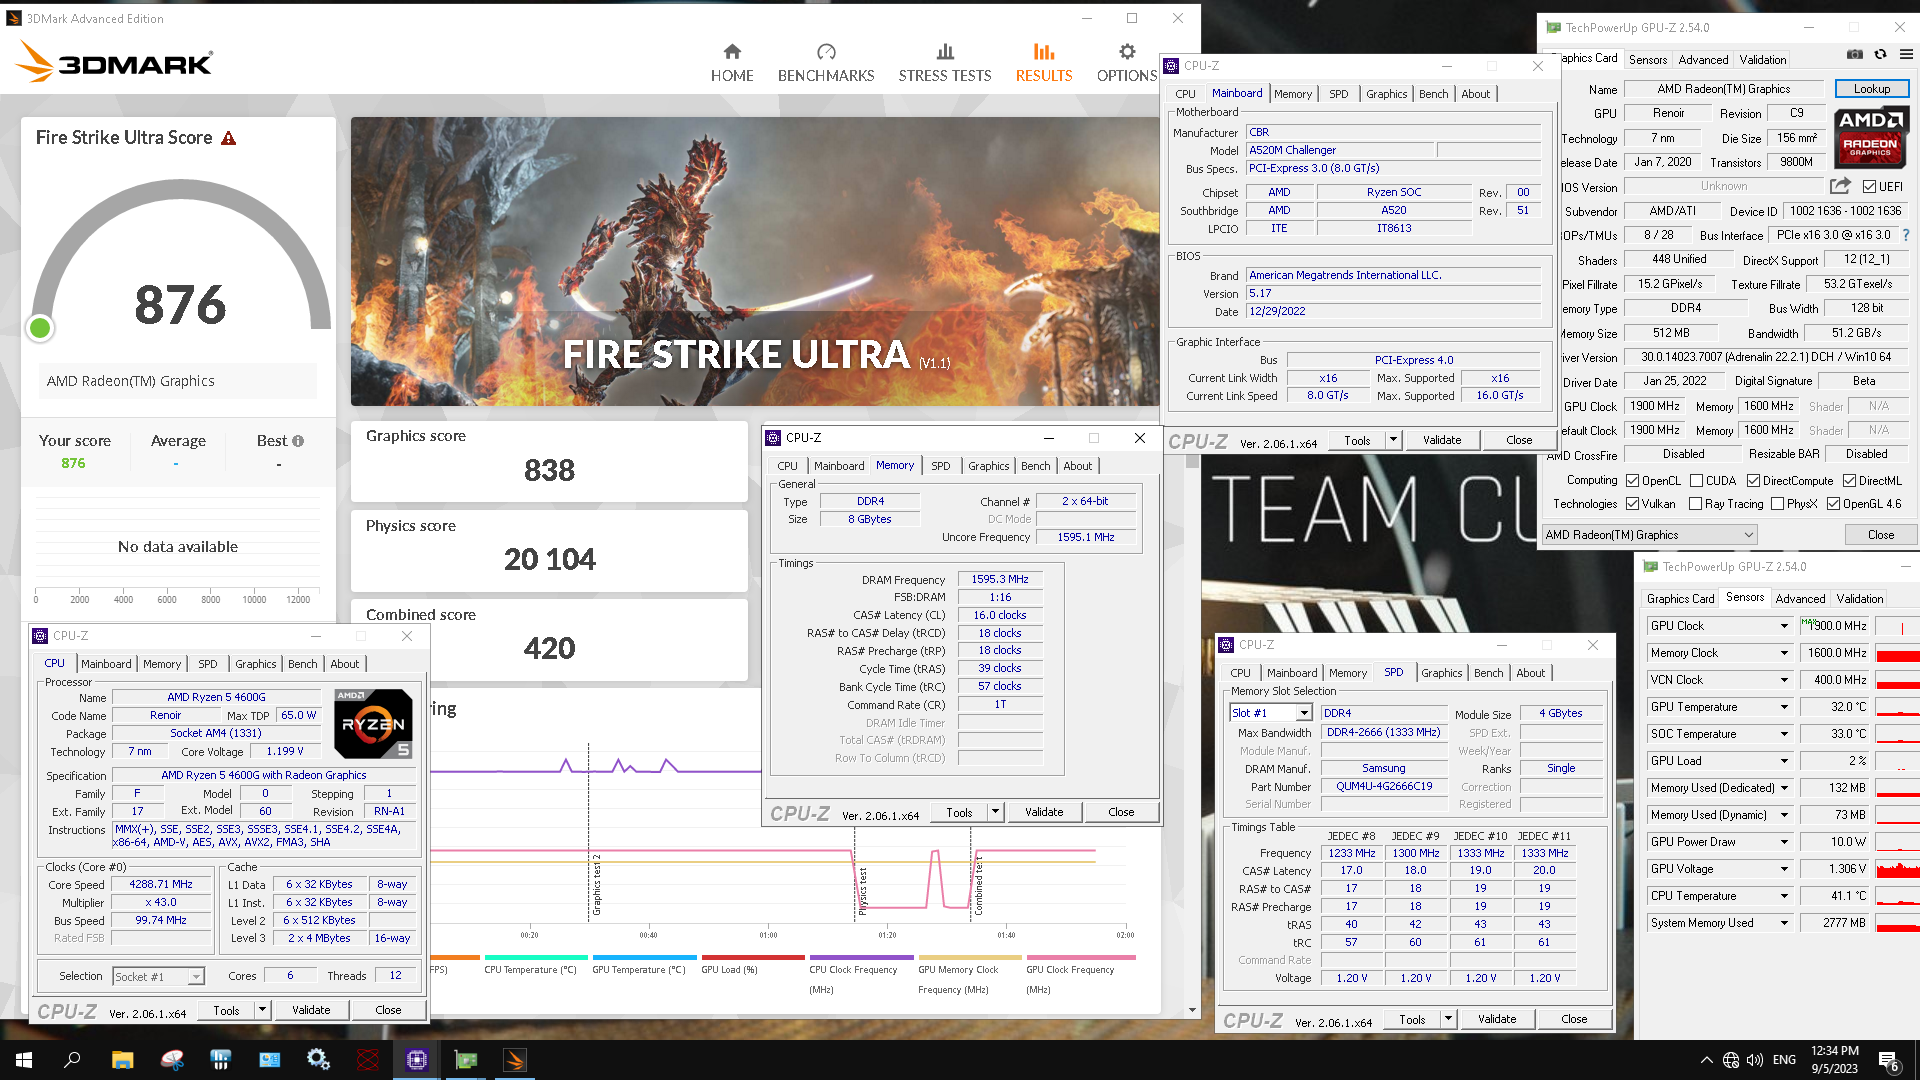Viewport: 1920px width, 1080px height.
Task: Toggle the OpenCL checkbox
Action: 1632,481
